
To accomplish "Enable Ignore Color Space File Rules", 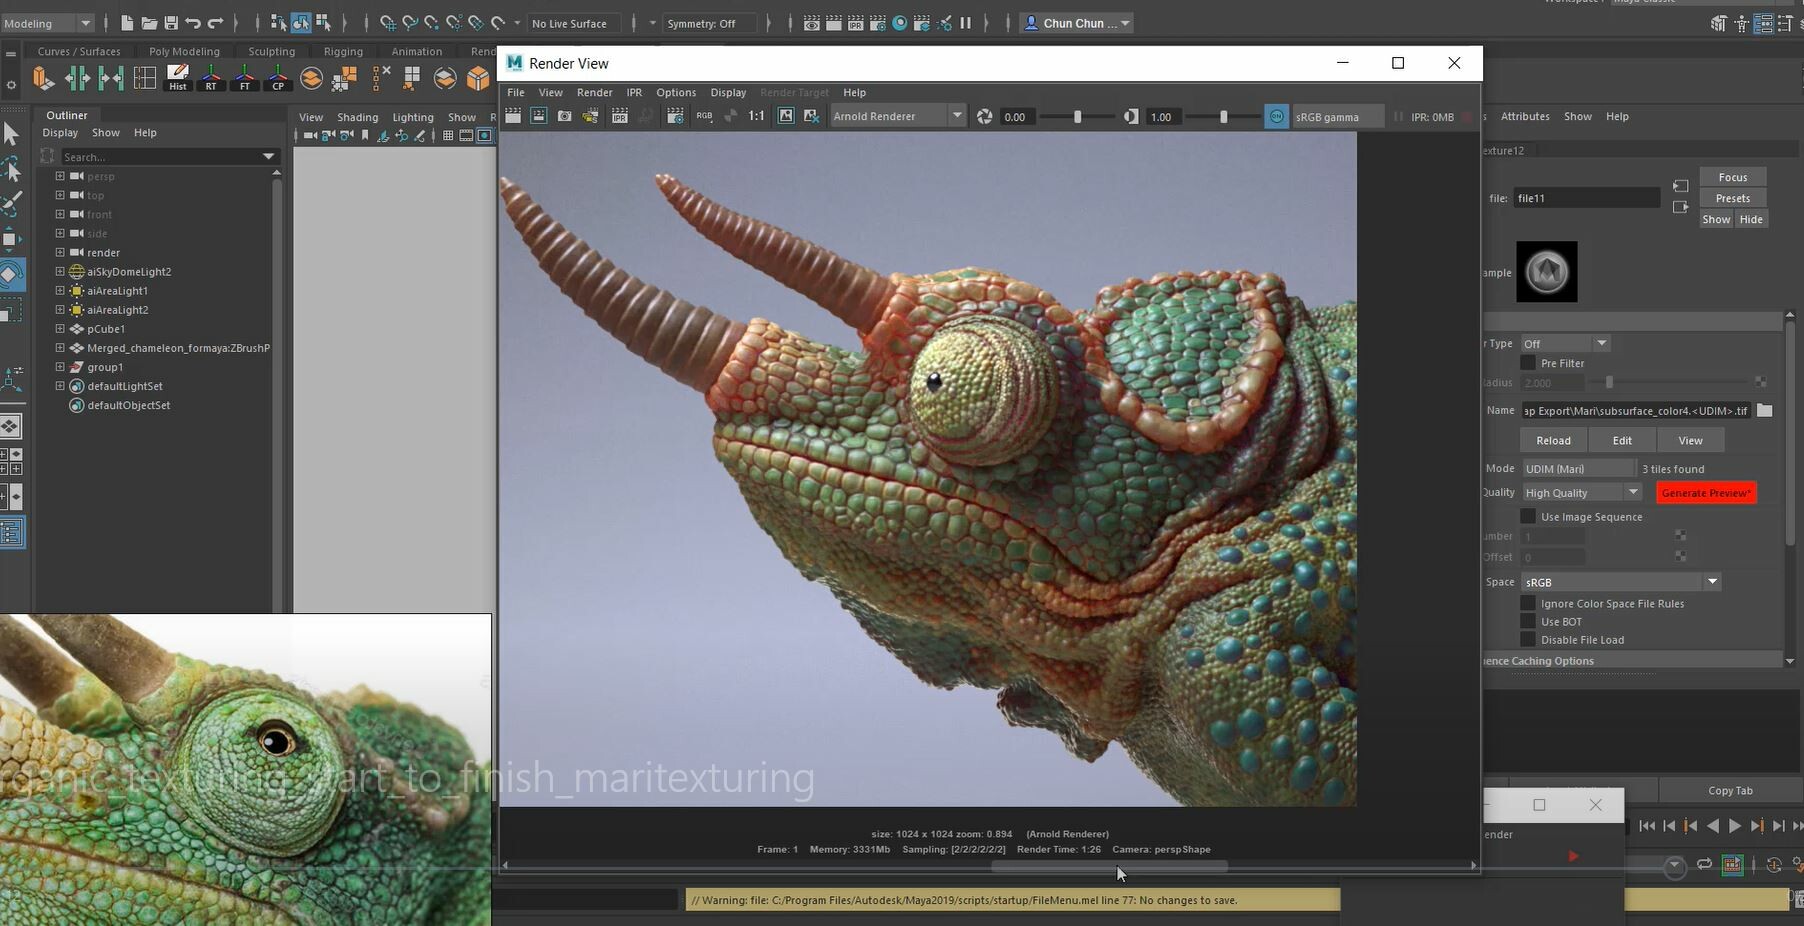I will (1528, 603).
